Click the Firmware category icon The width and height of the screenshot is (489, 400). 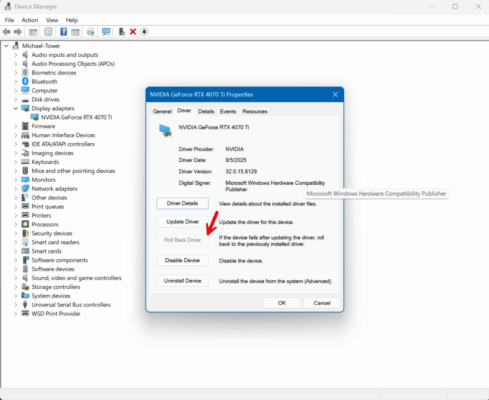pos(25,126)
